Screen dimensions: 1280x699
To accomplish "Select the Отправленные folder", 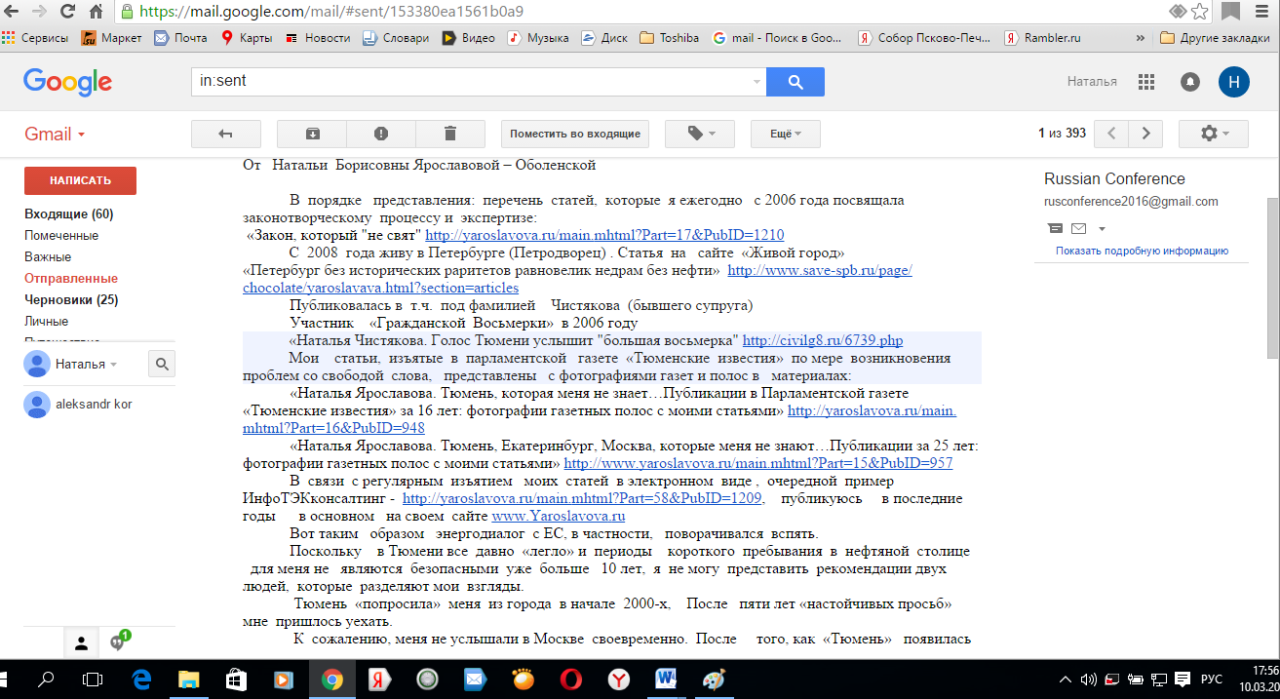I will [71, 278].
